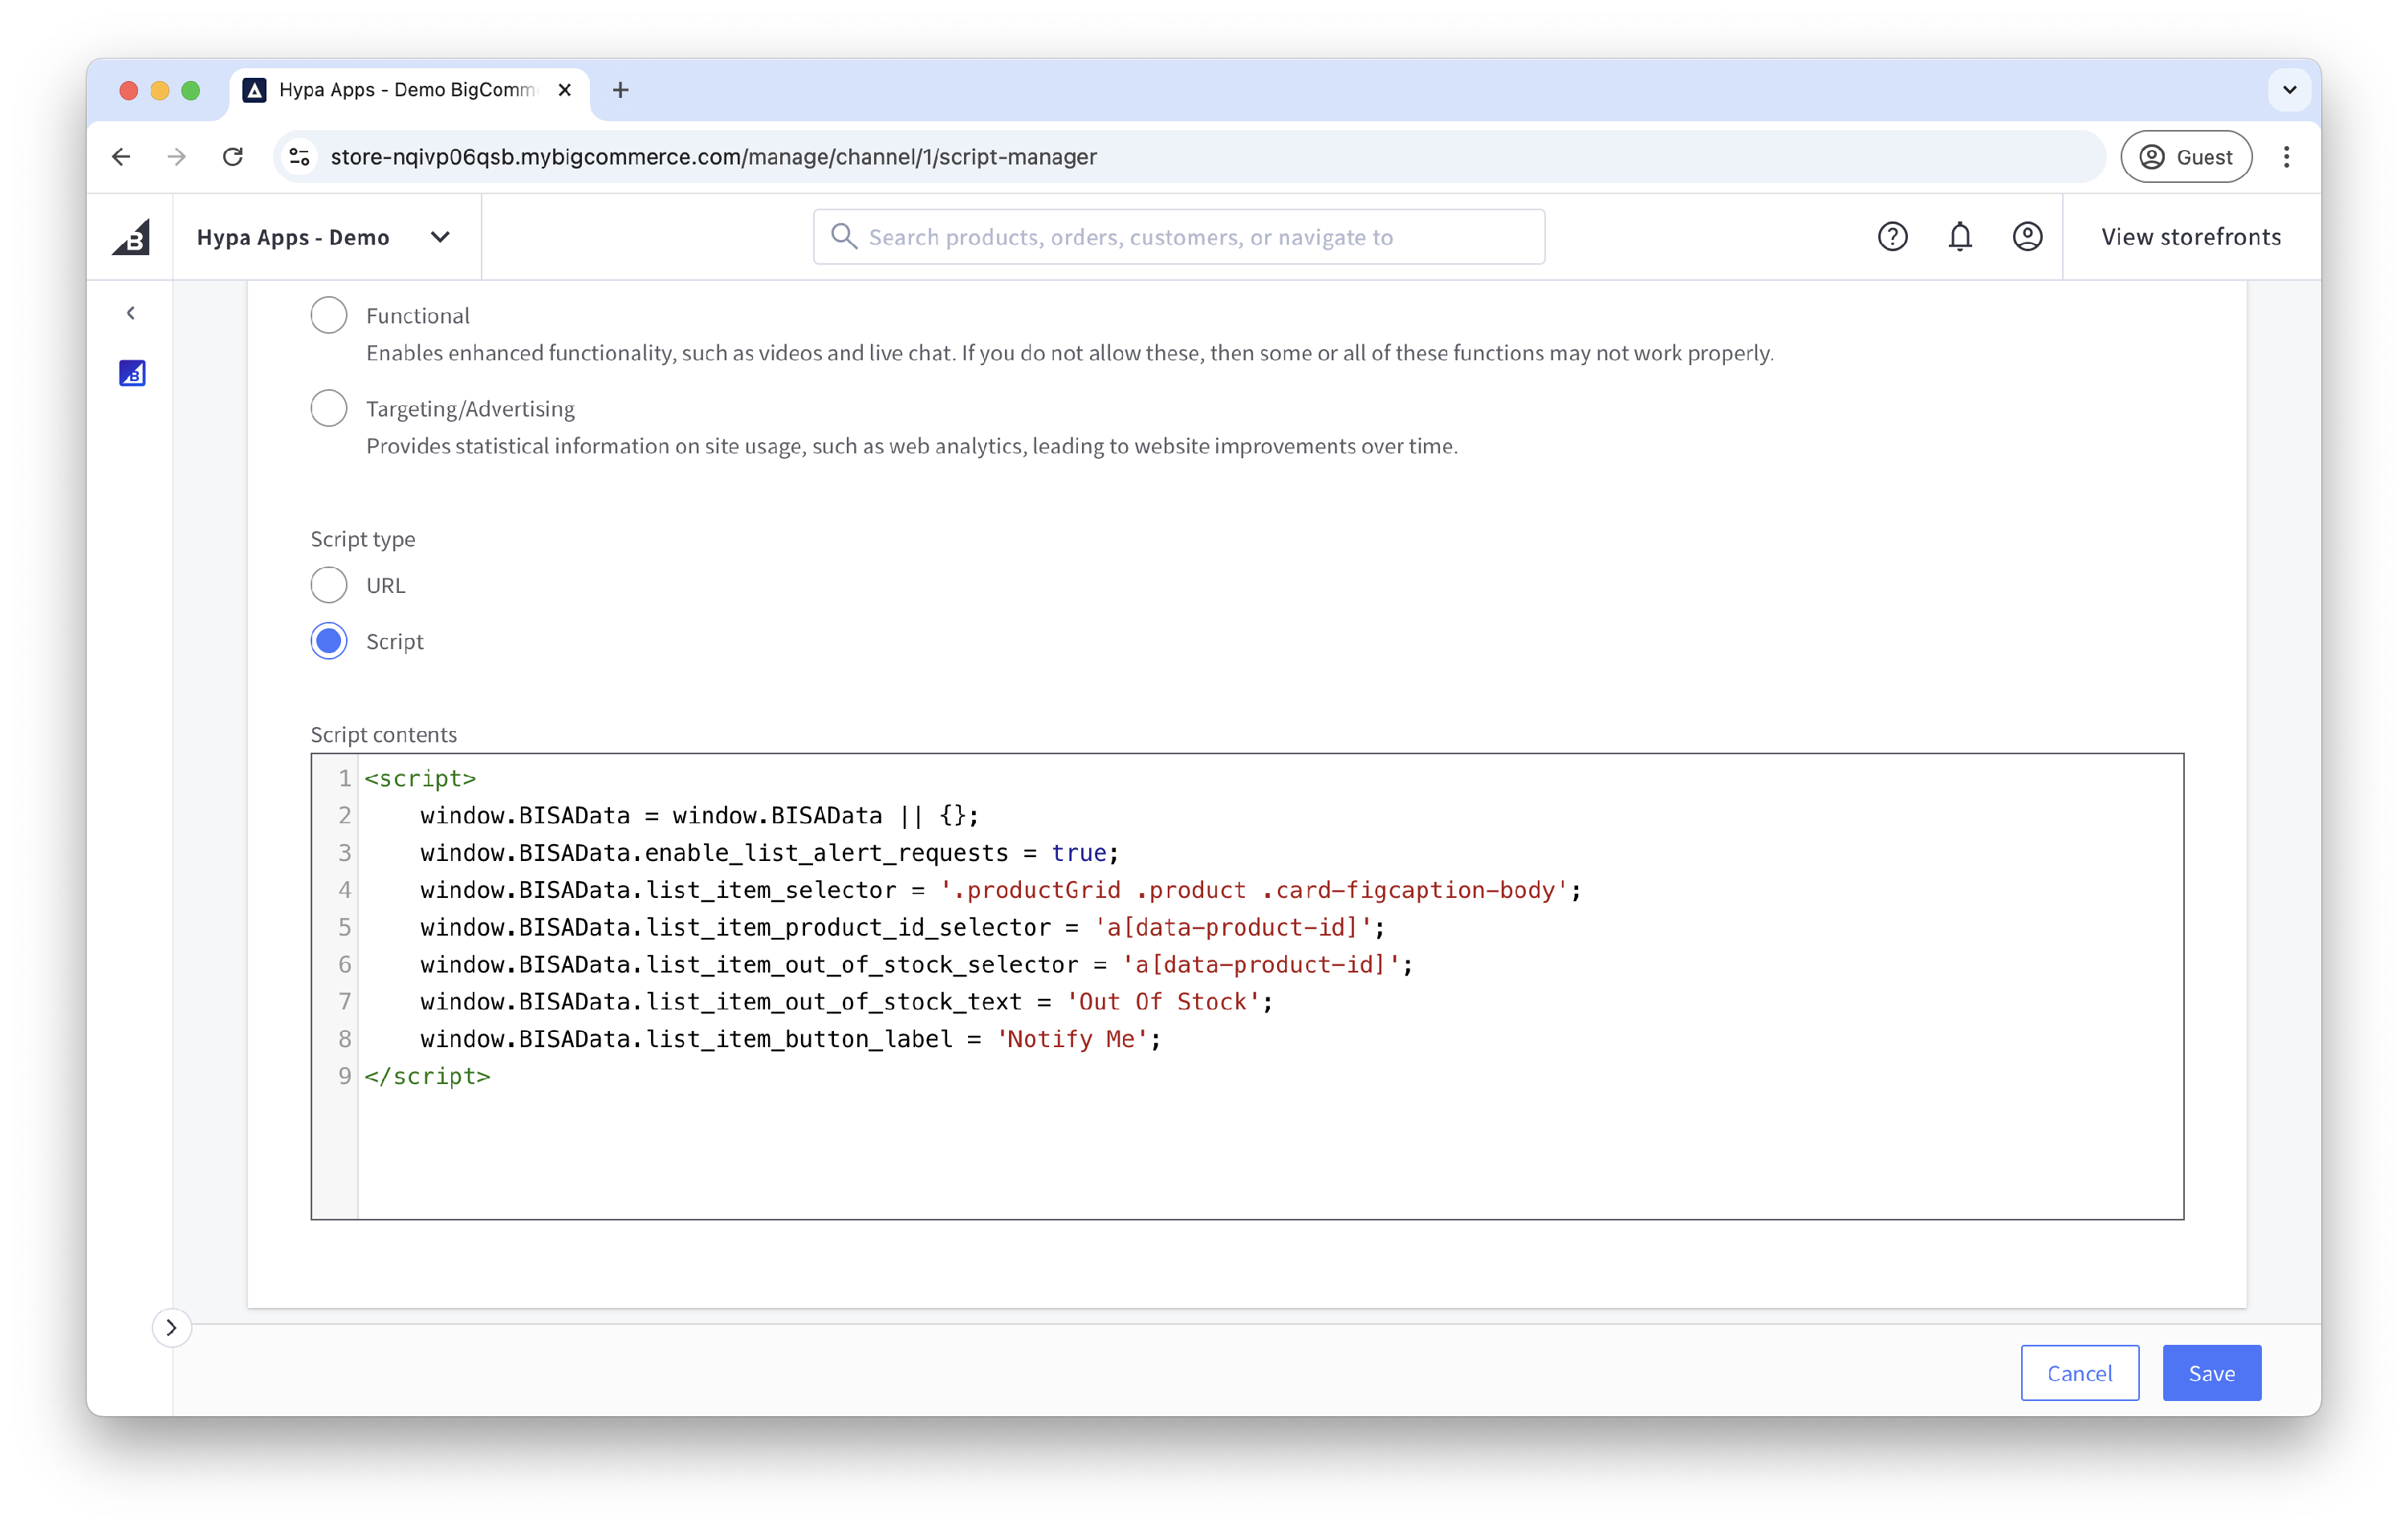Click the blue BigCommerce sidebar channel icon
This screenshot has height=1531, width=2408.
click(x=132, y=373)
